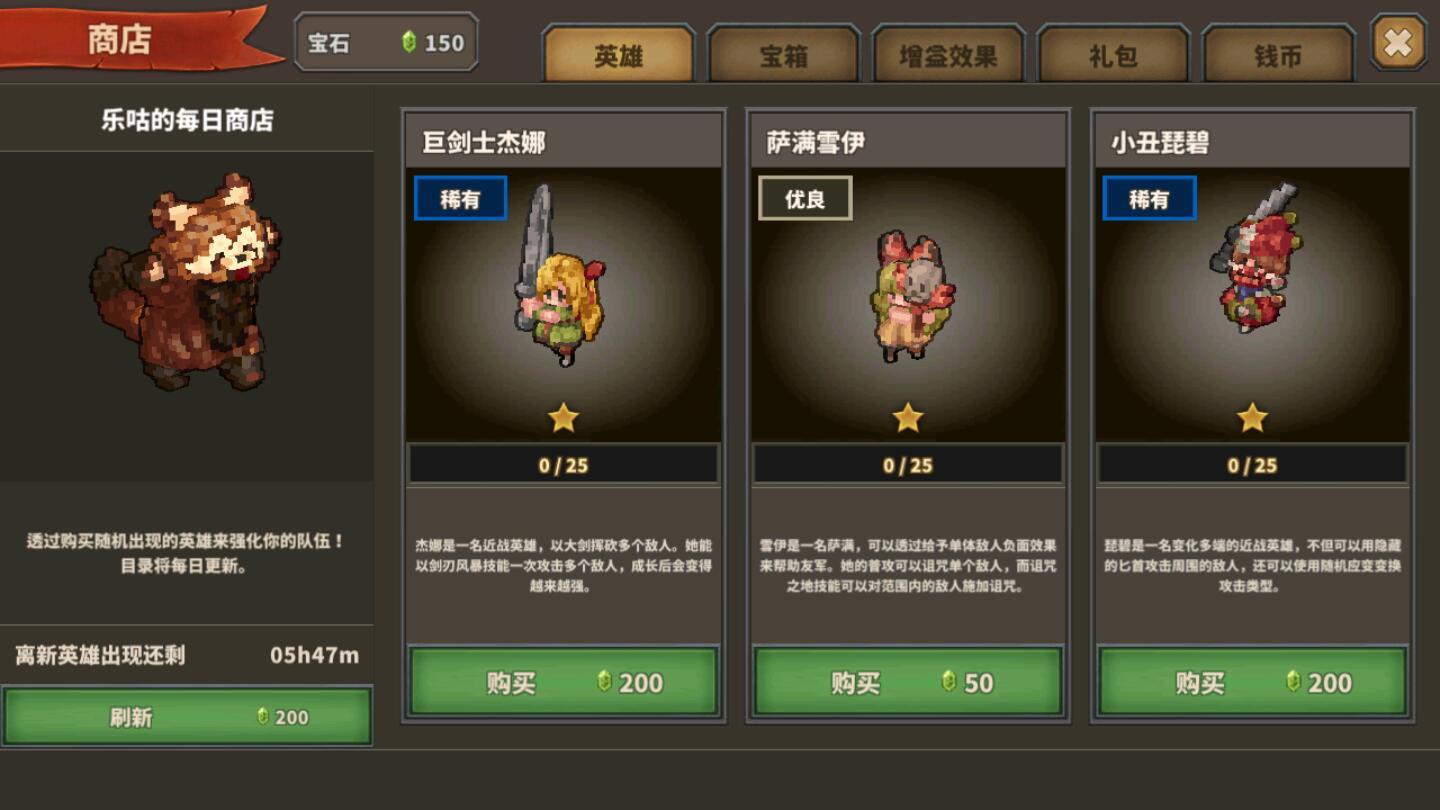Viewport: 1440px width, 810px height.
Task: Click the star under 小丑琵碧
Action: [x=1252, y=418]
